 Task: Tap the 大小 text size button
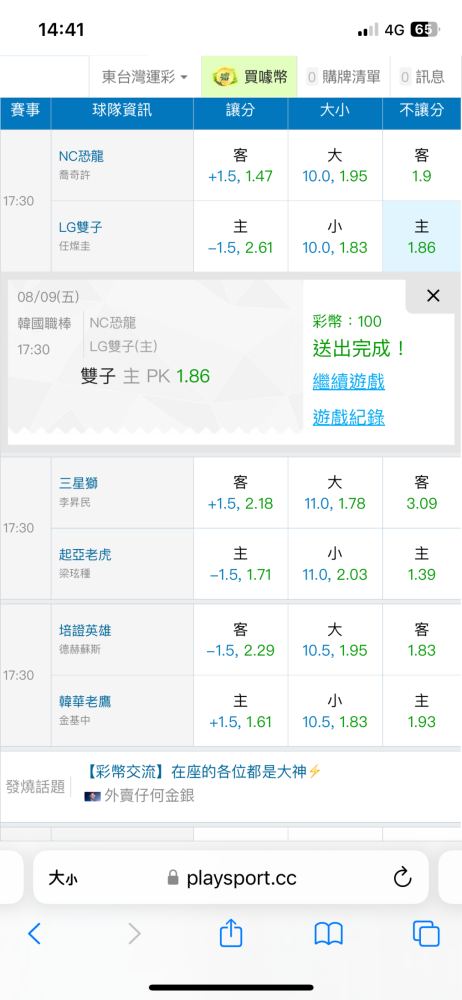tap(63, 879)
